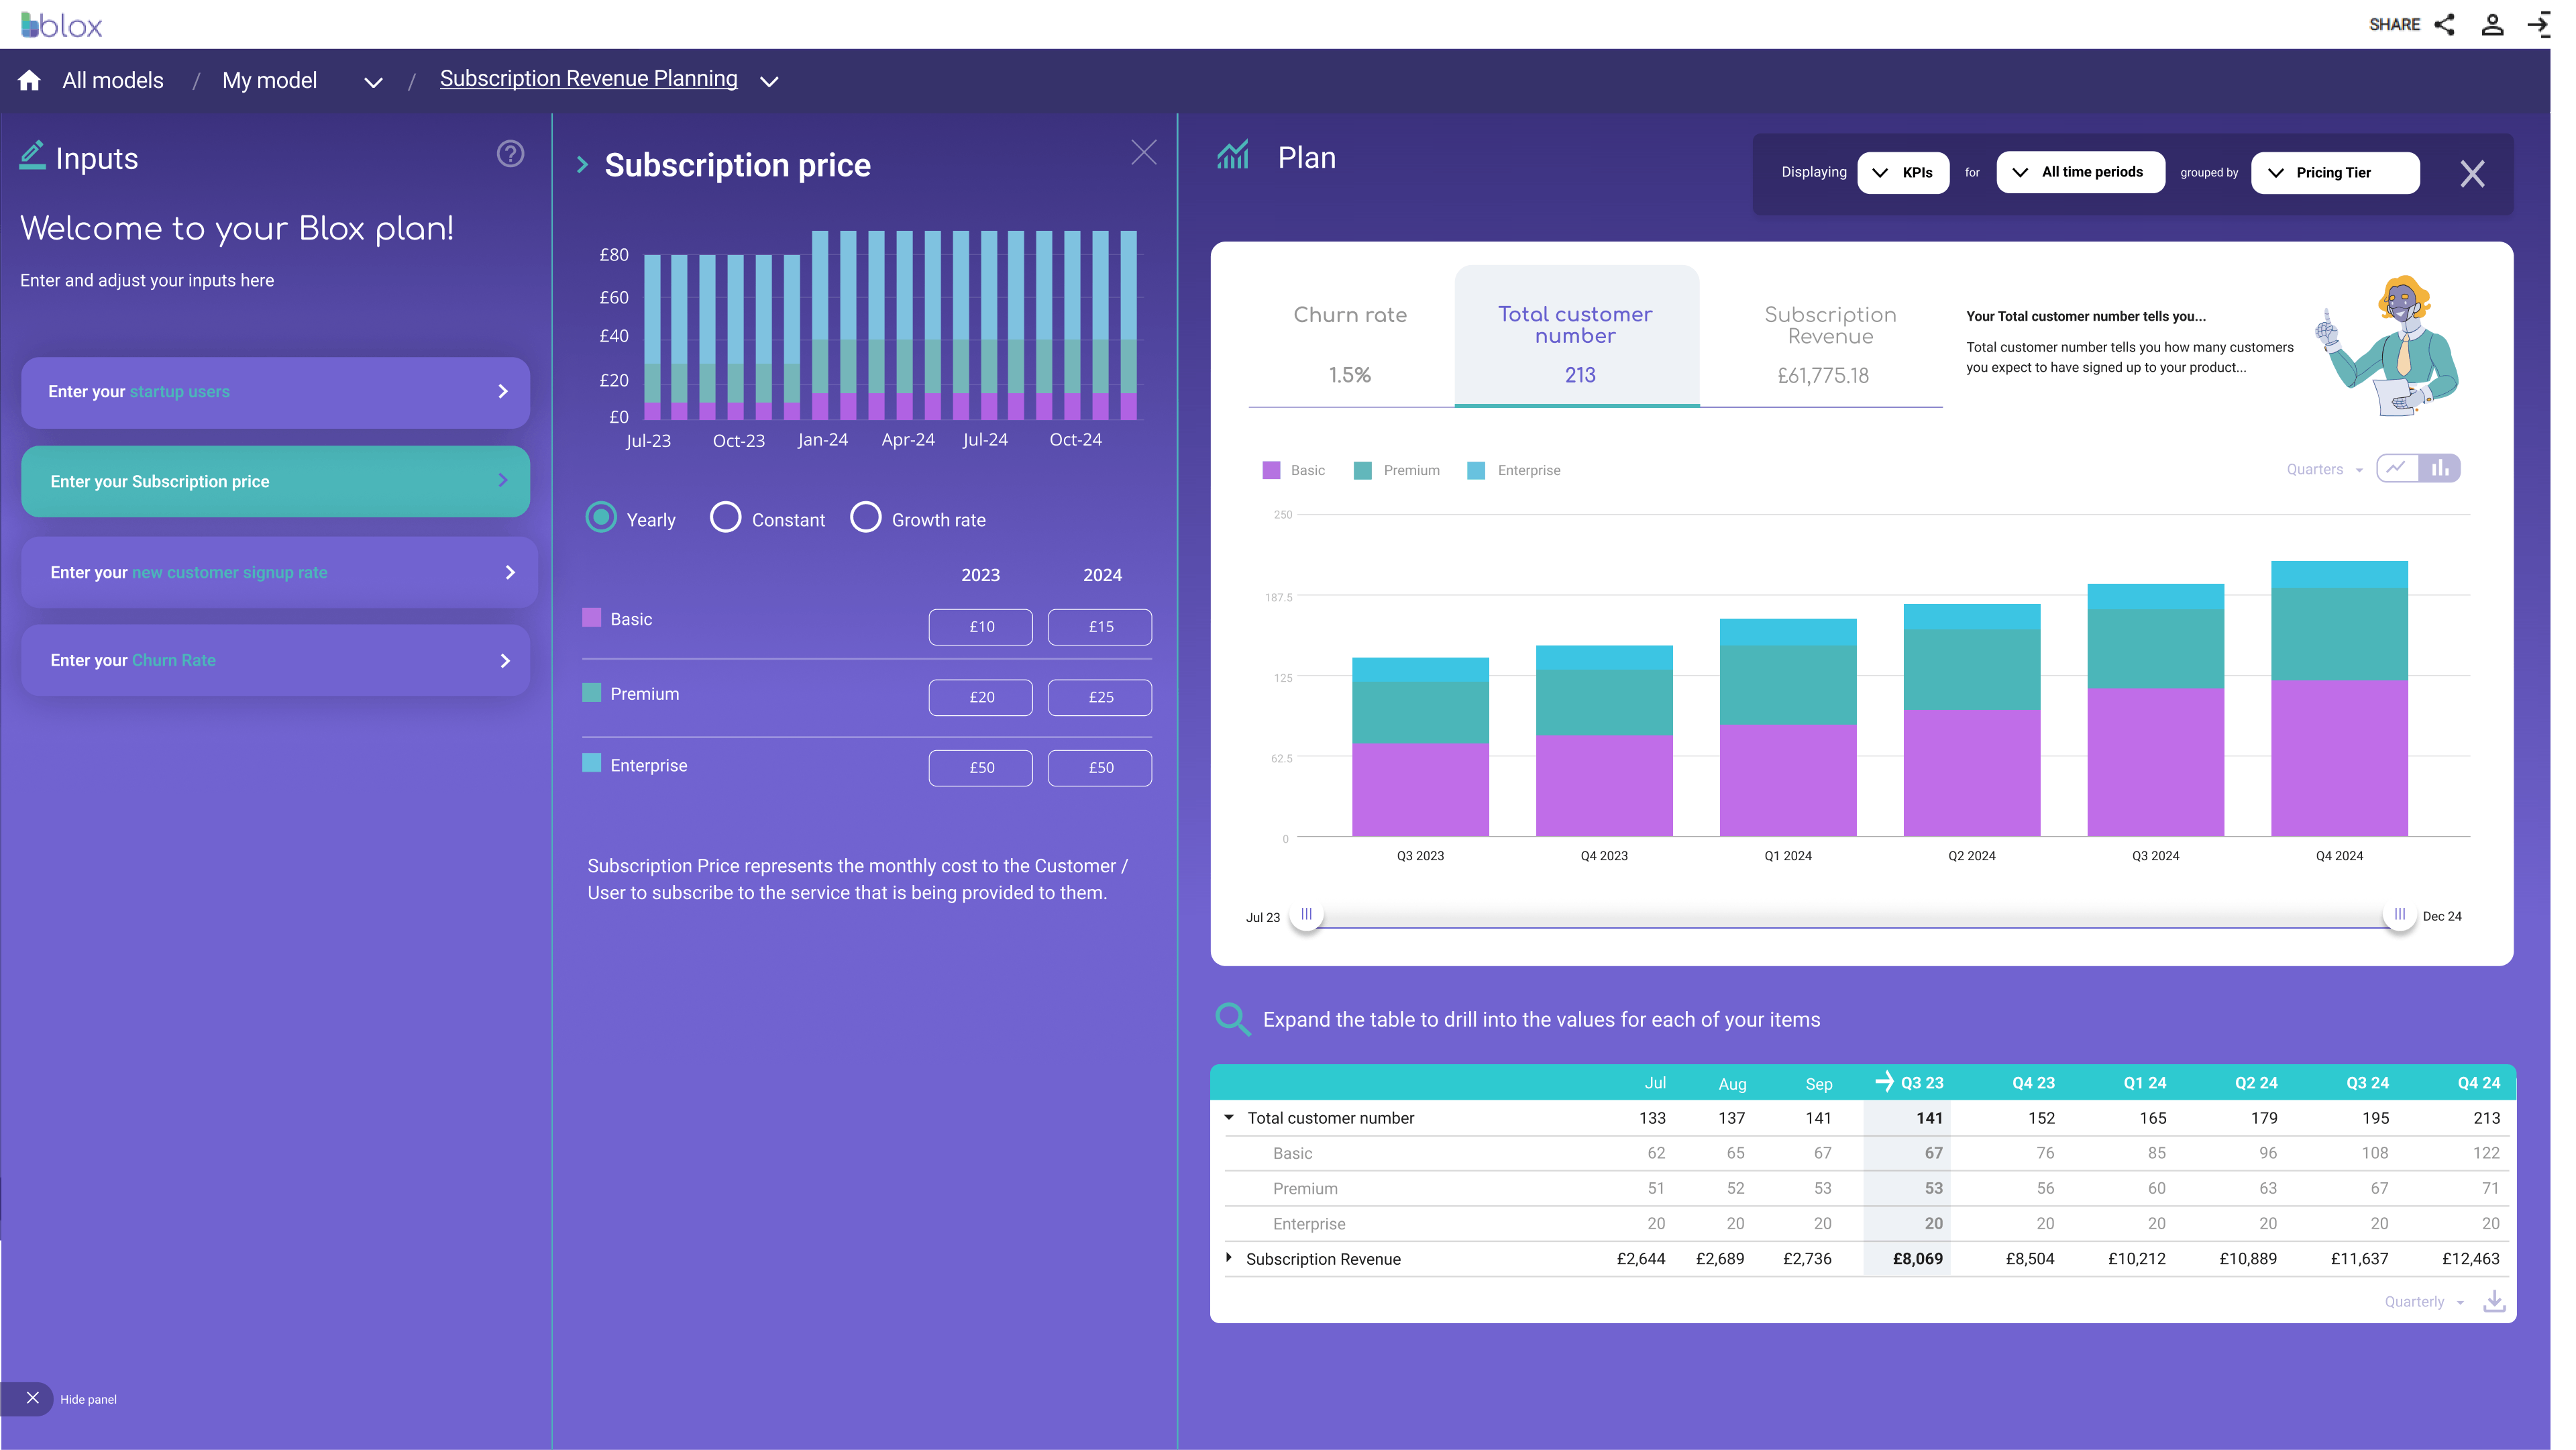Click the search icon next to expand table text
The image size is (2576, 1450).
point(1233,1019)
